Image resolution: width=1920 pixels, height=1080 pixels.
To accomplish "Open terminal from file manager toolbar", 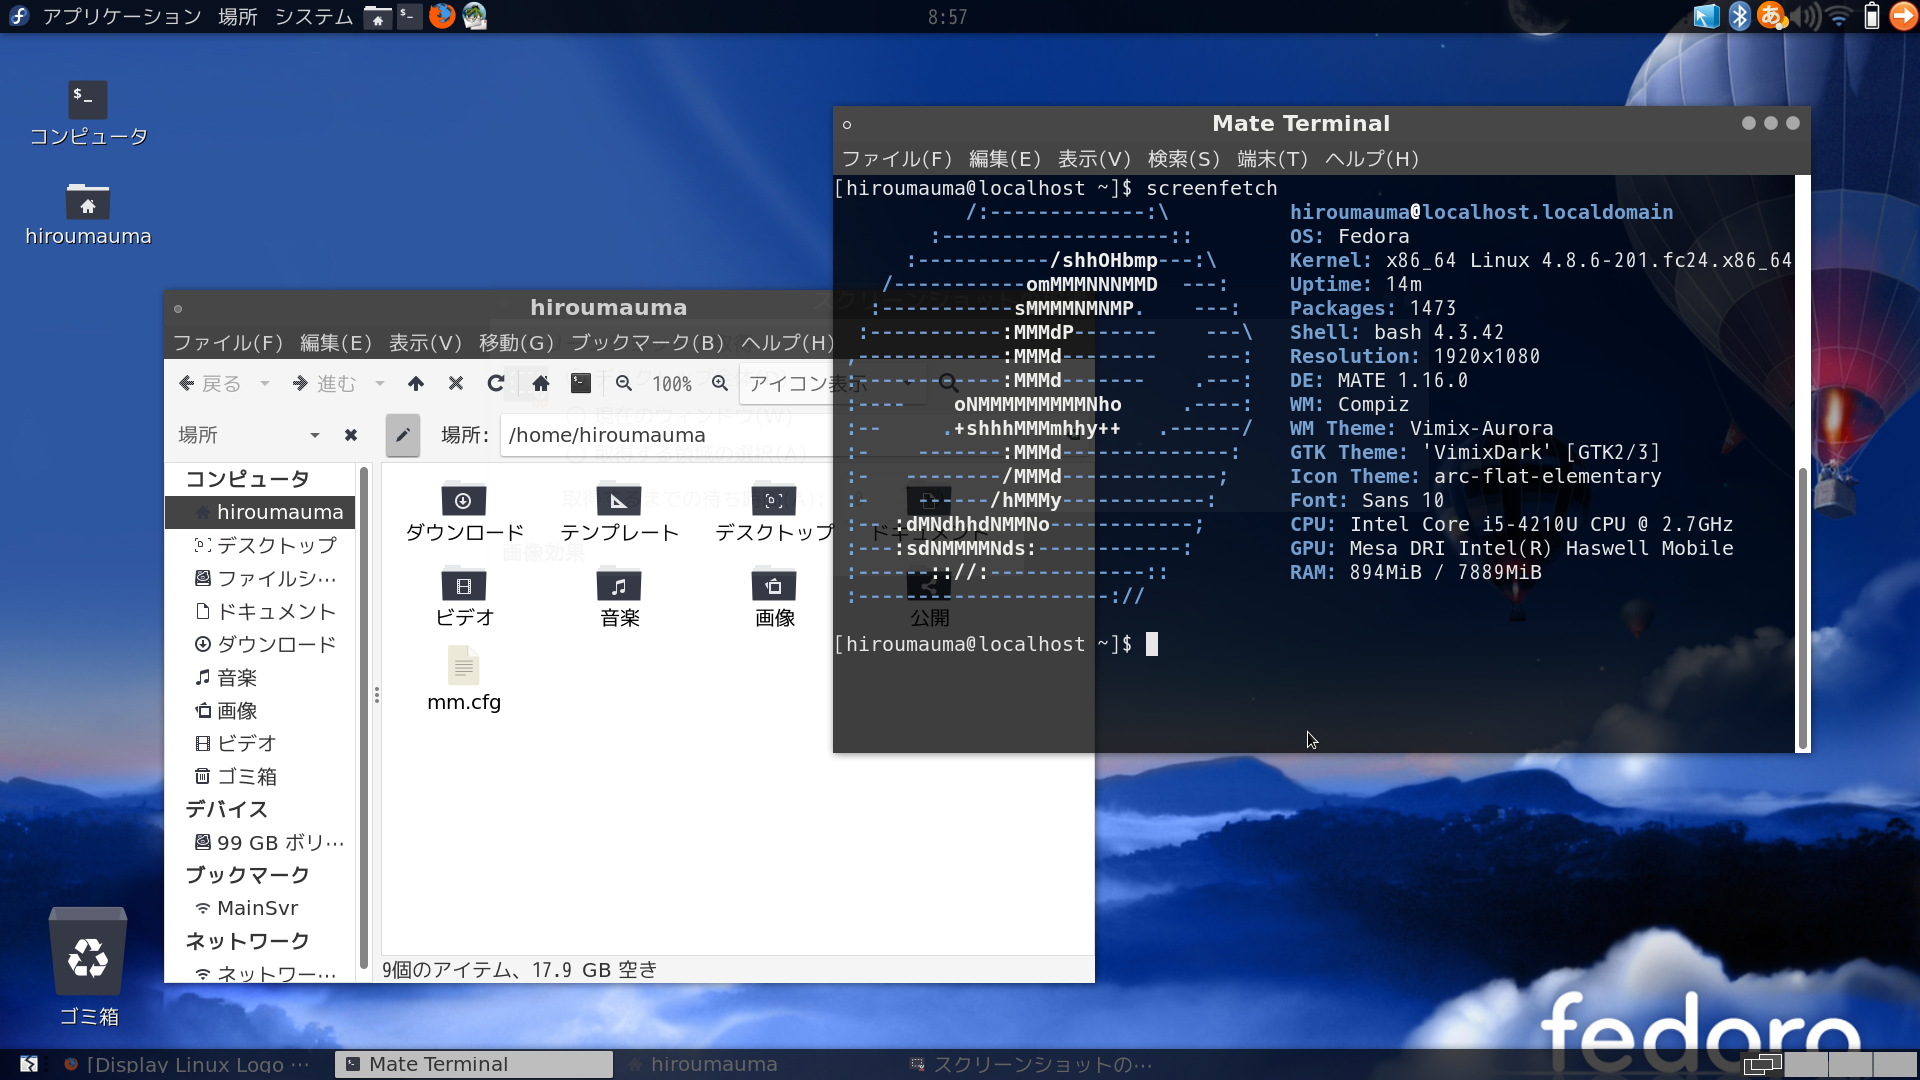I will click(581, 383).
